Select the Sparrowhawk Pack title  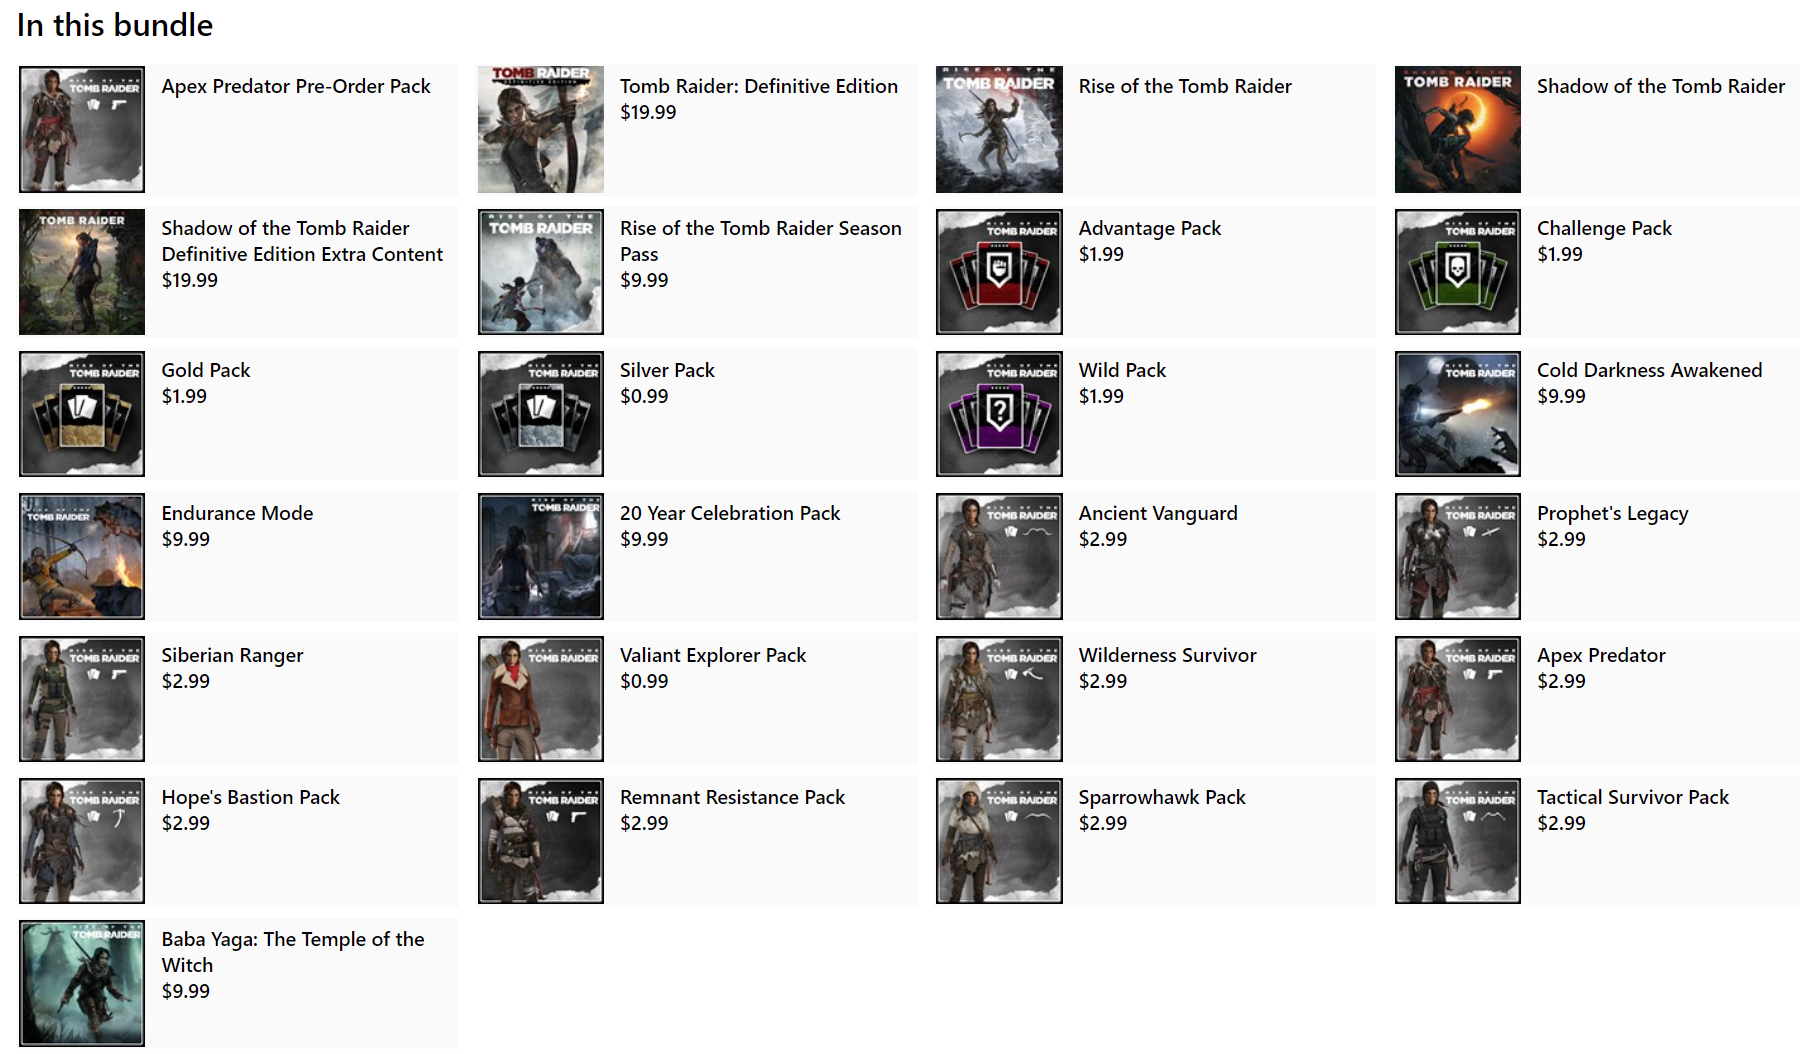pyautogui.click(x=1162, y=797)
